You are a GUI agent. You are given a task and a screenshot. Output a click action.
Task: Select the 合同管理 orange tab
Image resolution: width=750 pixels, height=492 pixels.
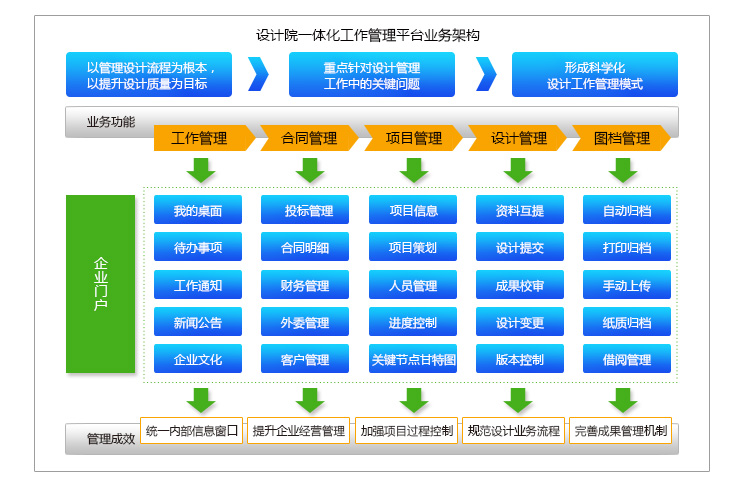[x=309, y=138]
